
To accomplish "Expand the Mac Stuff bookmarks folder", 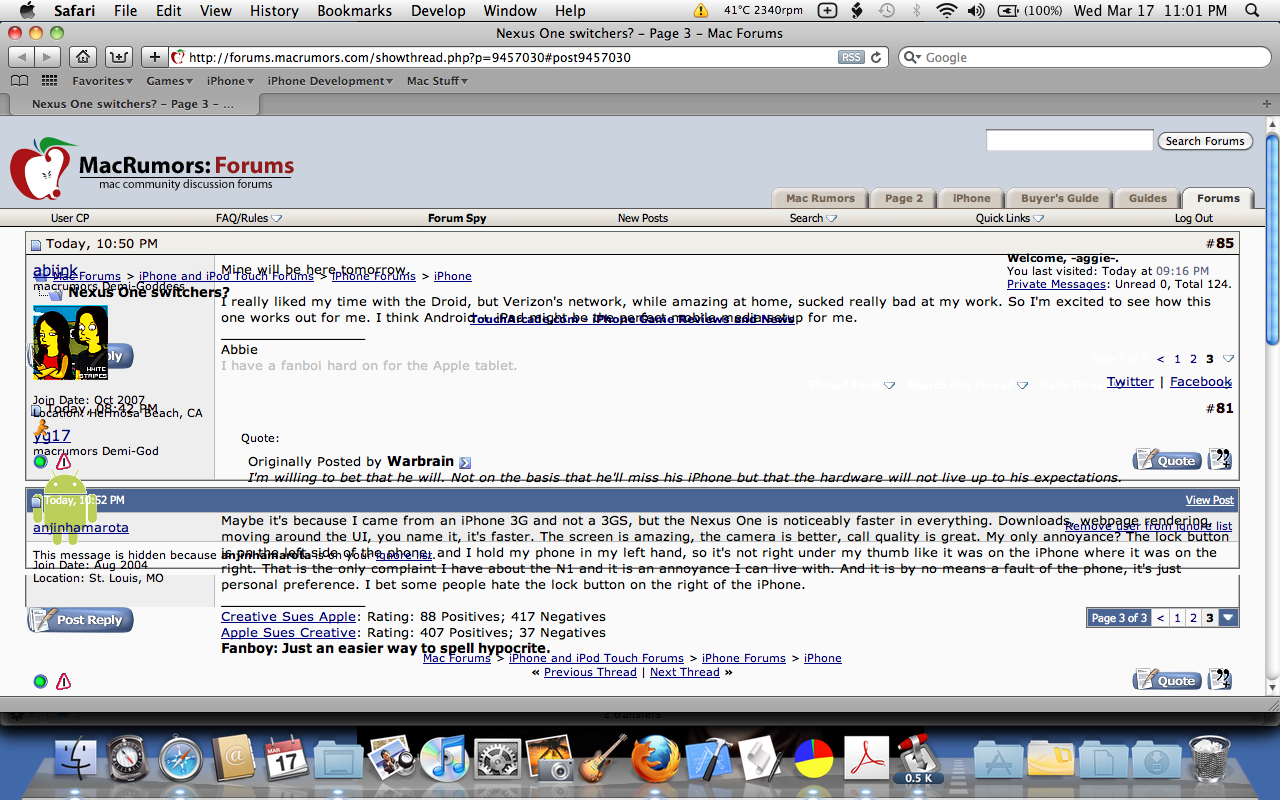I will coord(436,81).
